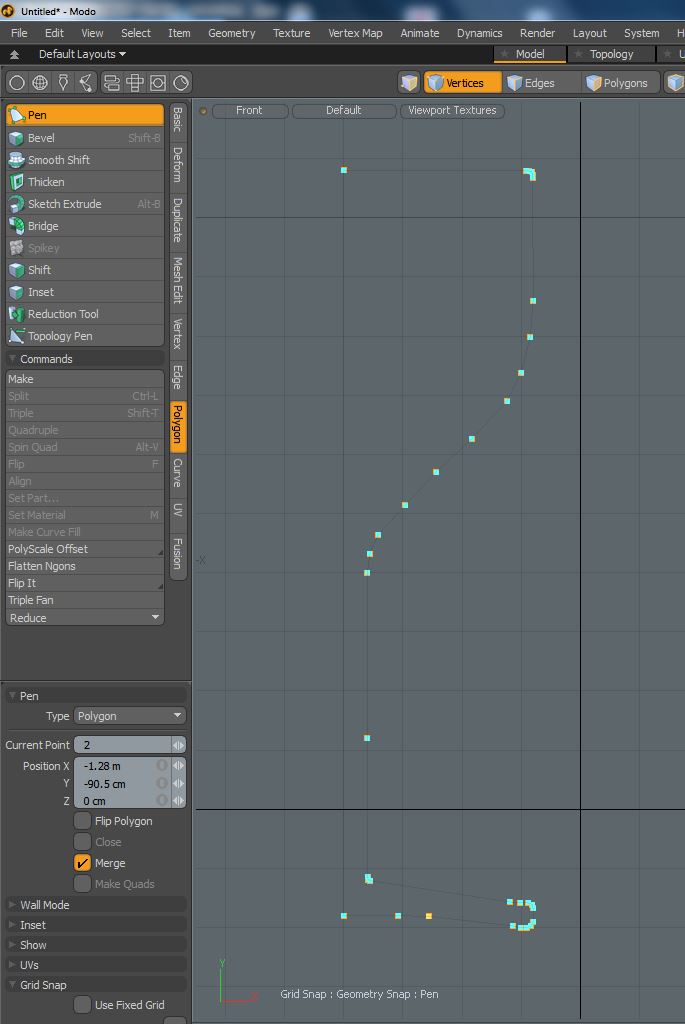Select the Pen tool in tool list

pyautogui.click(x=85, y=115)
